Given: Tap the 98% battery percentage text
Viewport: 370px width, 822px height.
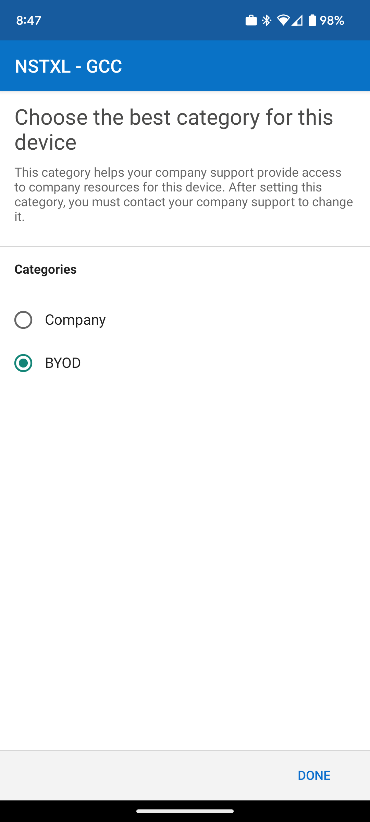Looking at the screenshot, I should [332, 20].
